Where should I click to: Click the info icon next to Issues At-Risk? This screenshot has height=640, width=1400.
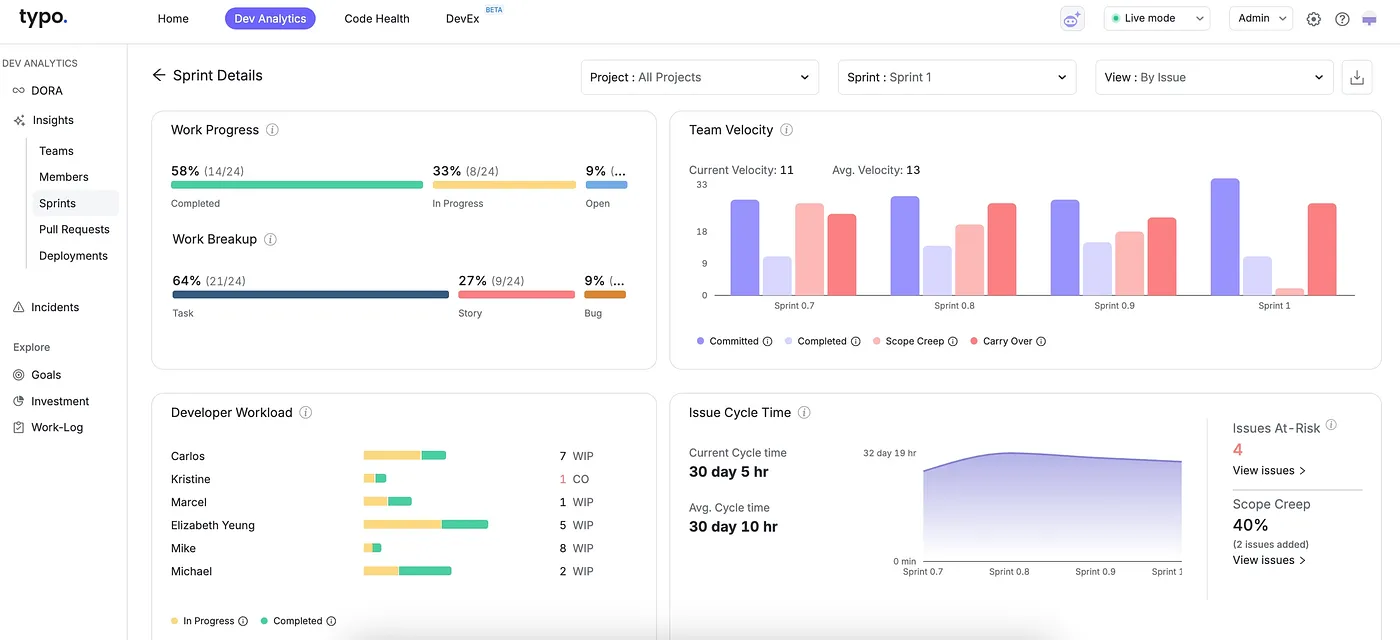pos(1331,425)
